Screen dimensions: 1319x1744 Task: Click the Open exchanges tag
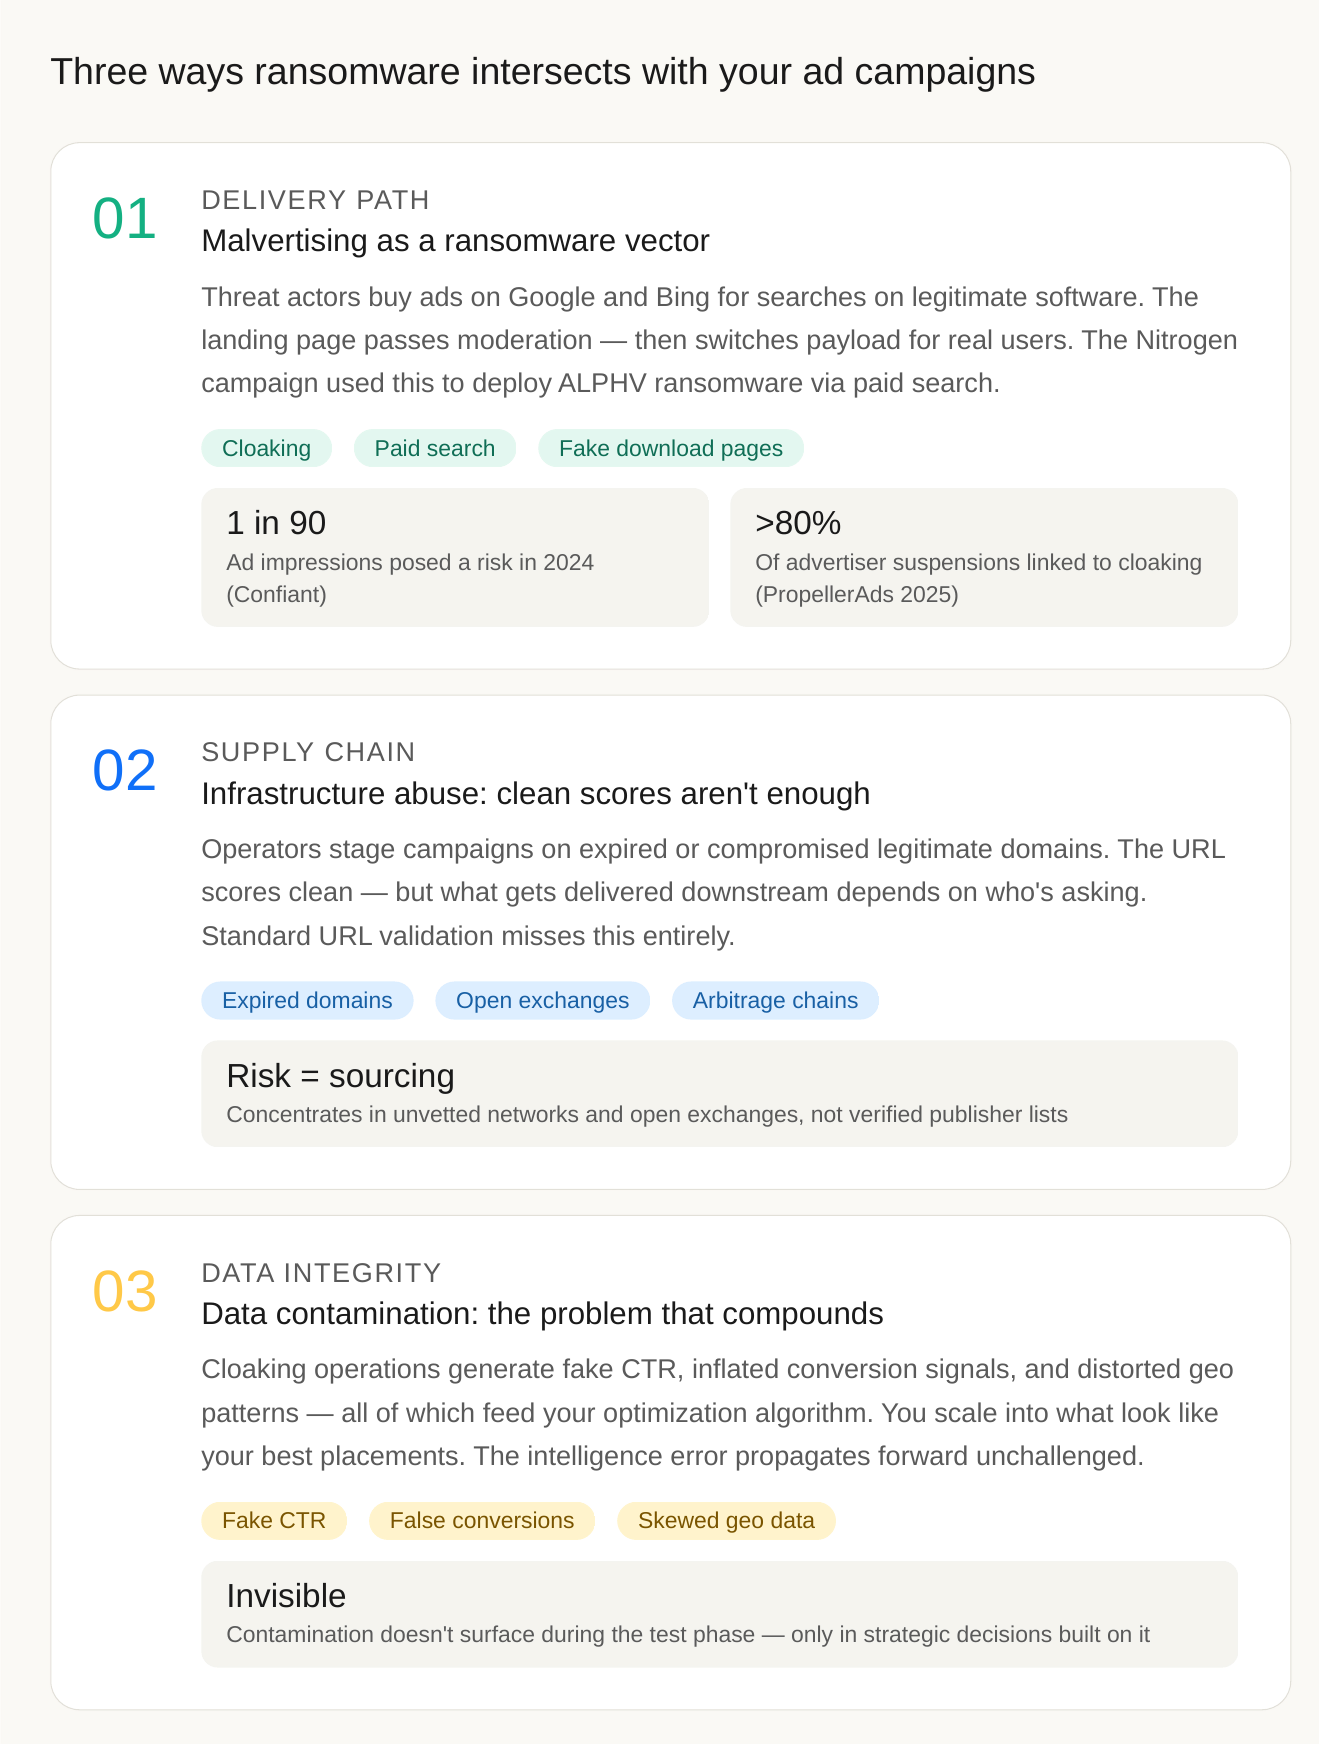click(x=543, y=1000)
